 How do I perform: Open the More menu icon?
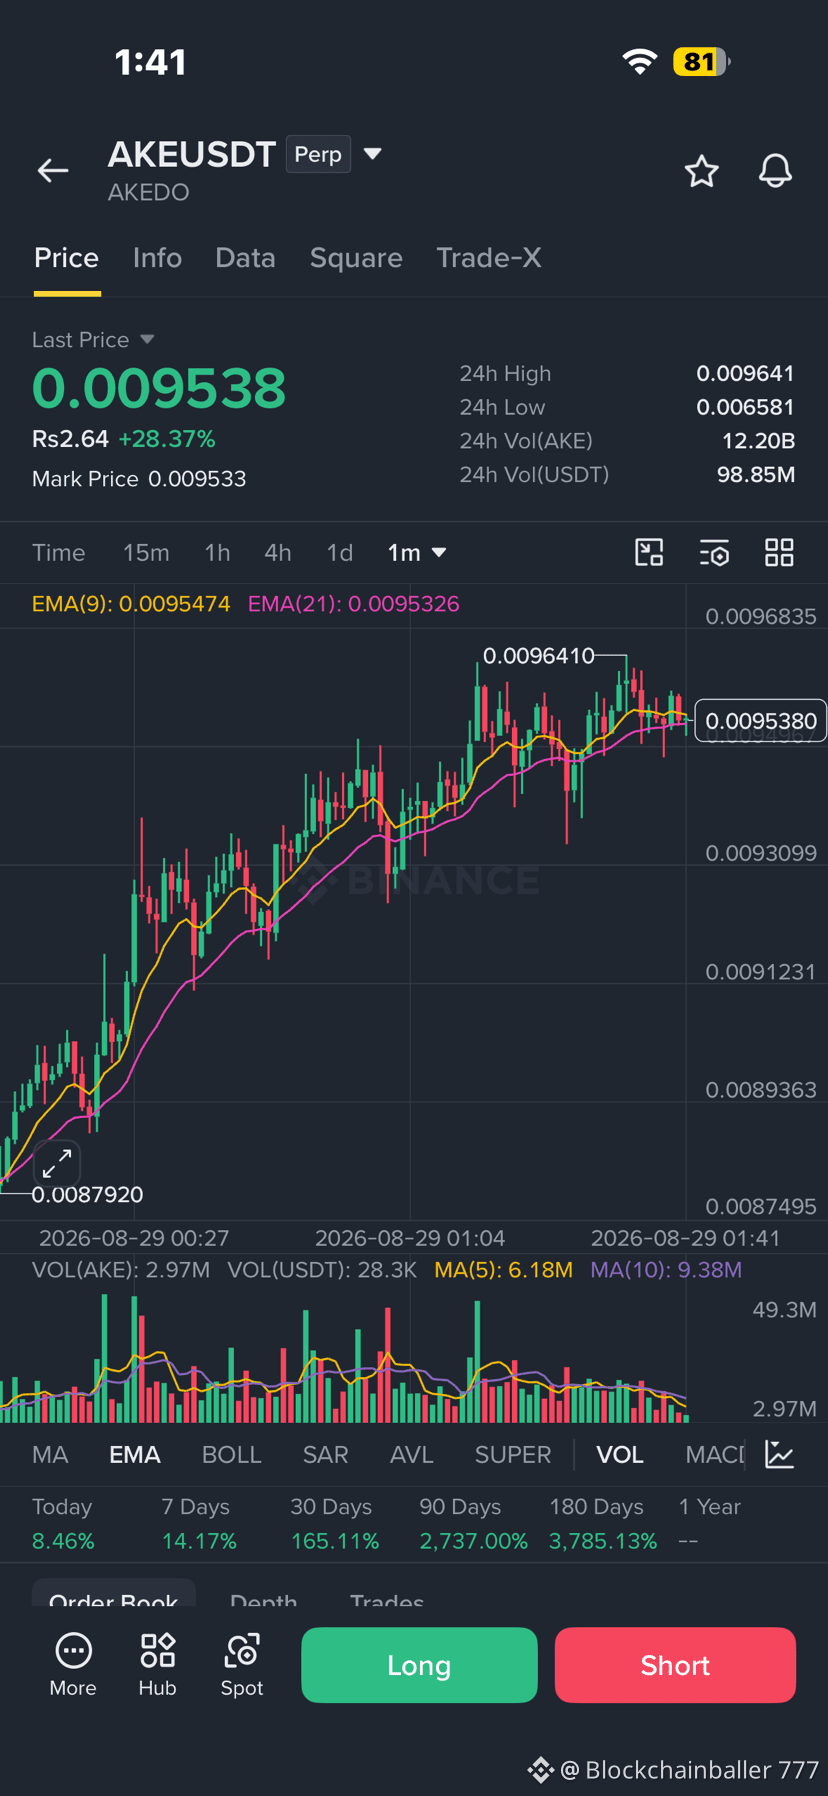click(73, 1665)
